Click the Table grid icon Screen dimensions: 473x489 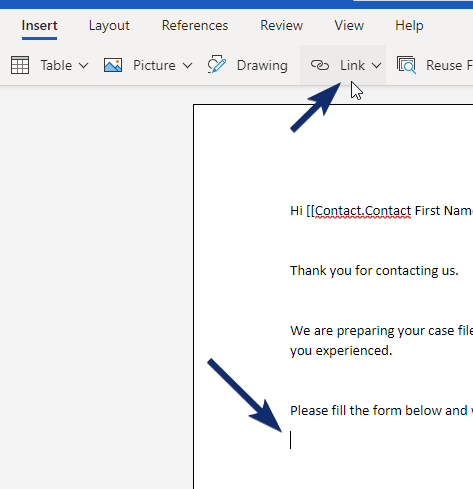(20, 65)
